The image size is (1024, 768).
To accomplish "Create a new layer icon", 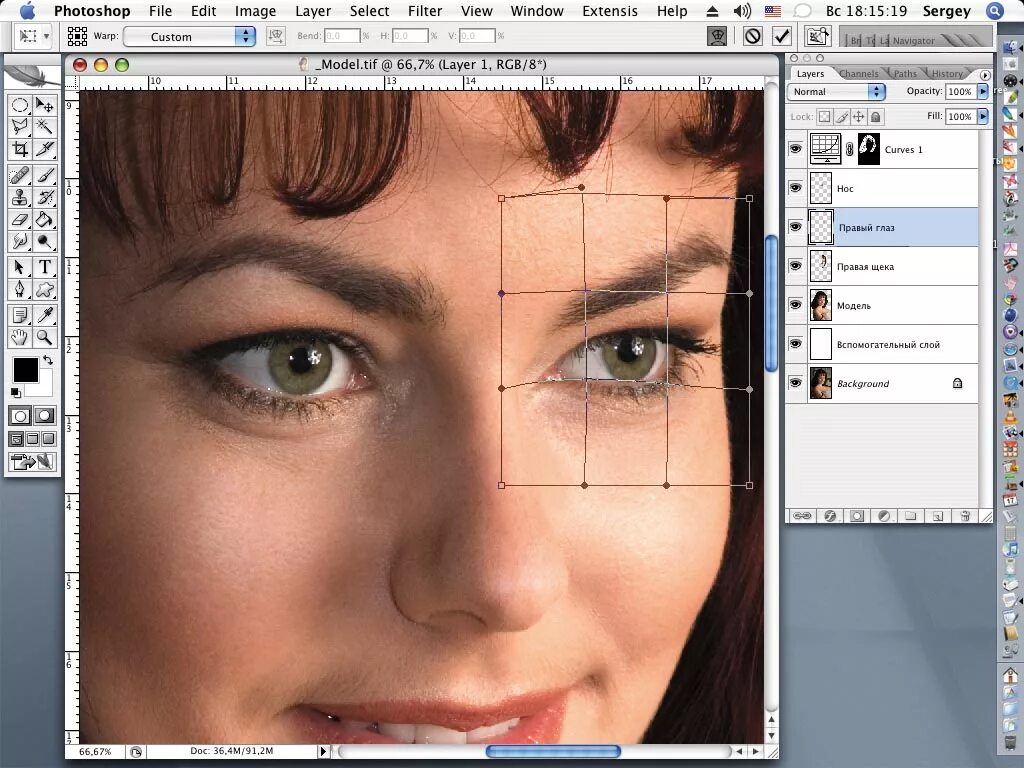I will 938,516.
